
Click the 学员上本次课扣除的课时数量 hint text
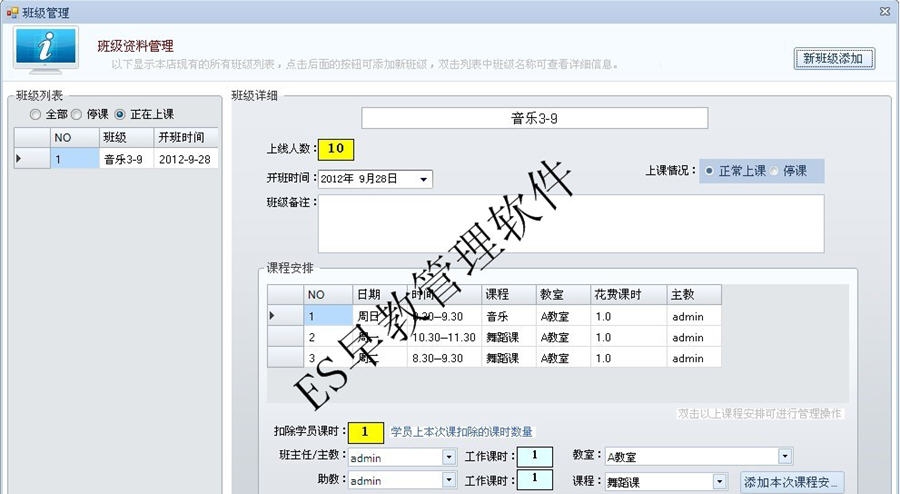click(x=461, y=431)
